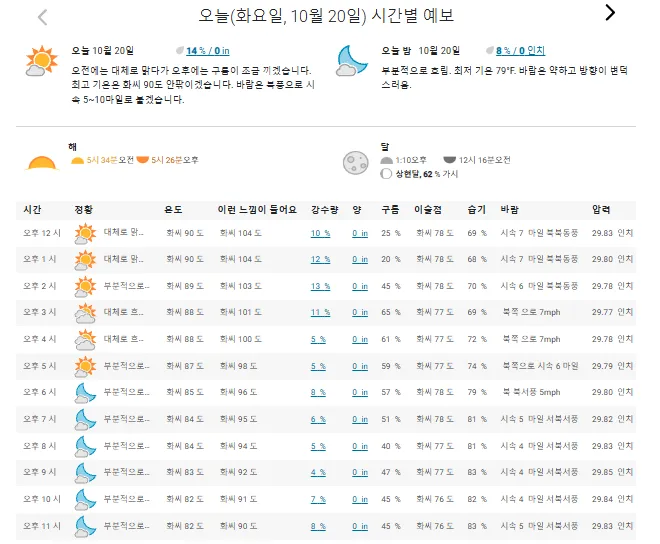Click the 65 % cloud cover value
Image resolution: width=660 pixels, height=544 pixels.
pyautogui.click(x=391, y=312)
